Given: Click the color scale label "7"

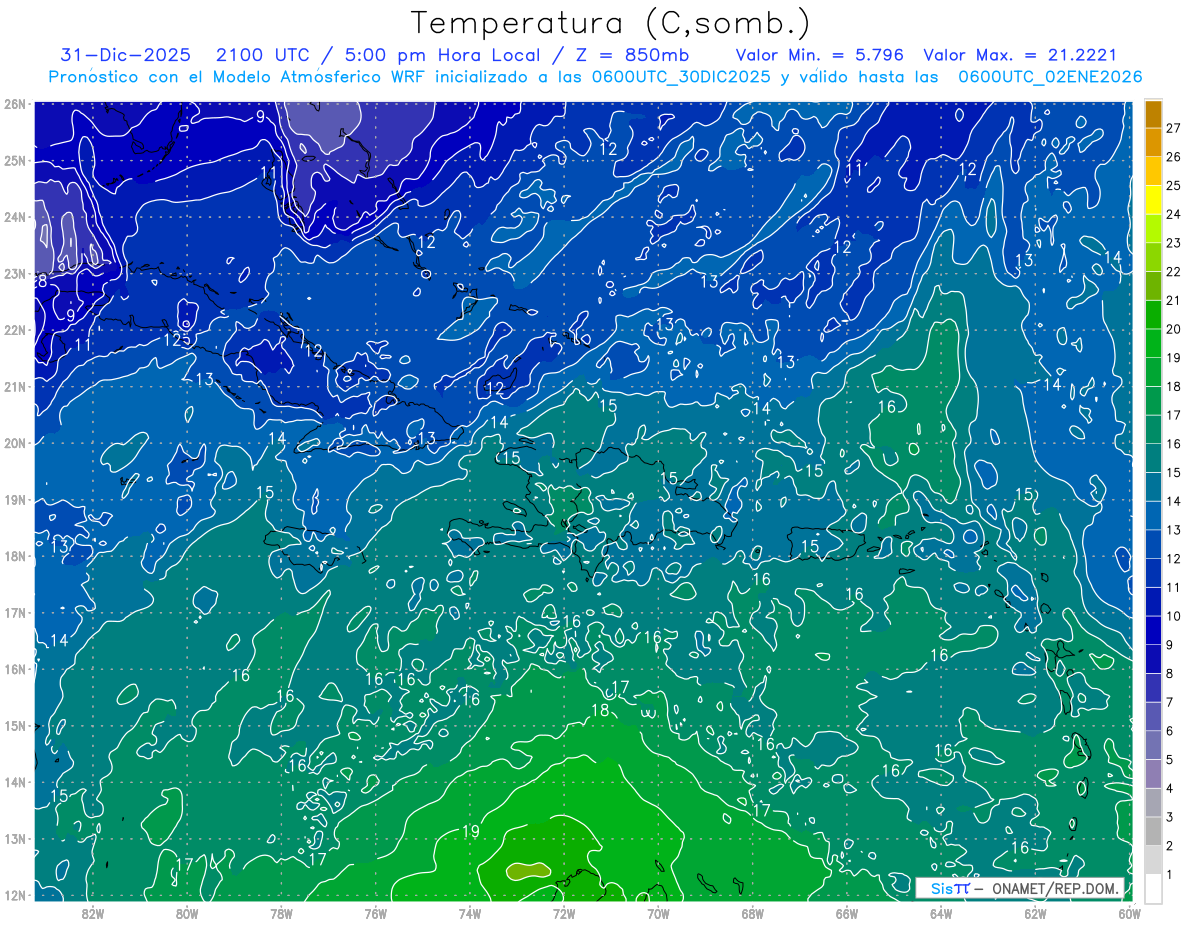Looking at the screenshot, I should point(1169,702).
